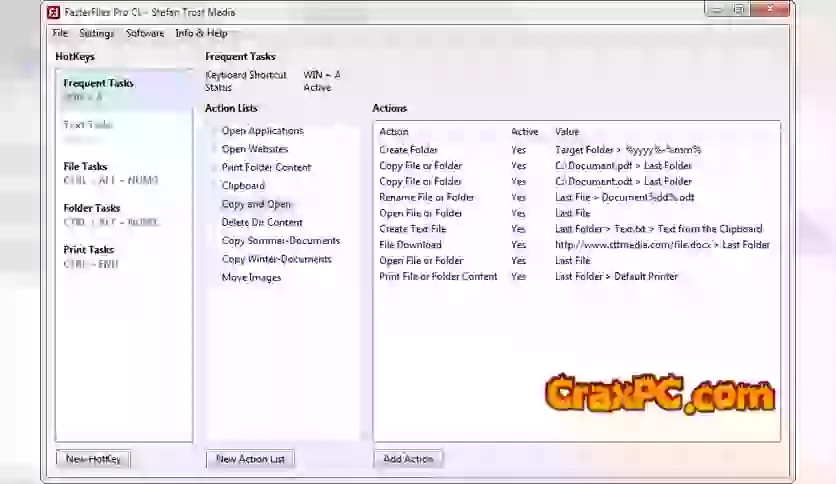This screenshot has height=484, width=836.
Task: Click the Last File > Document3 value
Action: pos(624,197)
